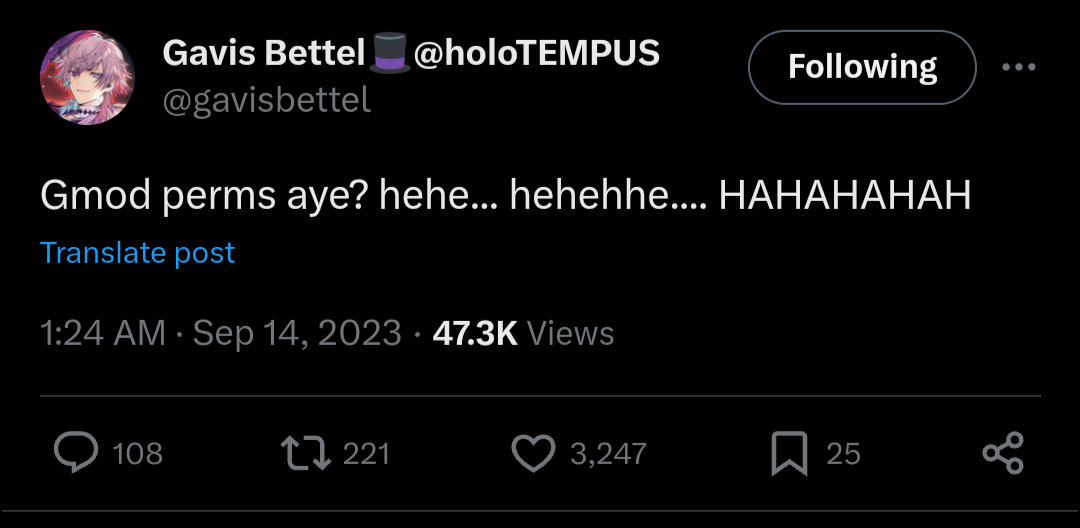The image size is (1080, 528).
Task: View the 47.3K Views analytics
Action: (523, 333)
